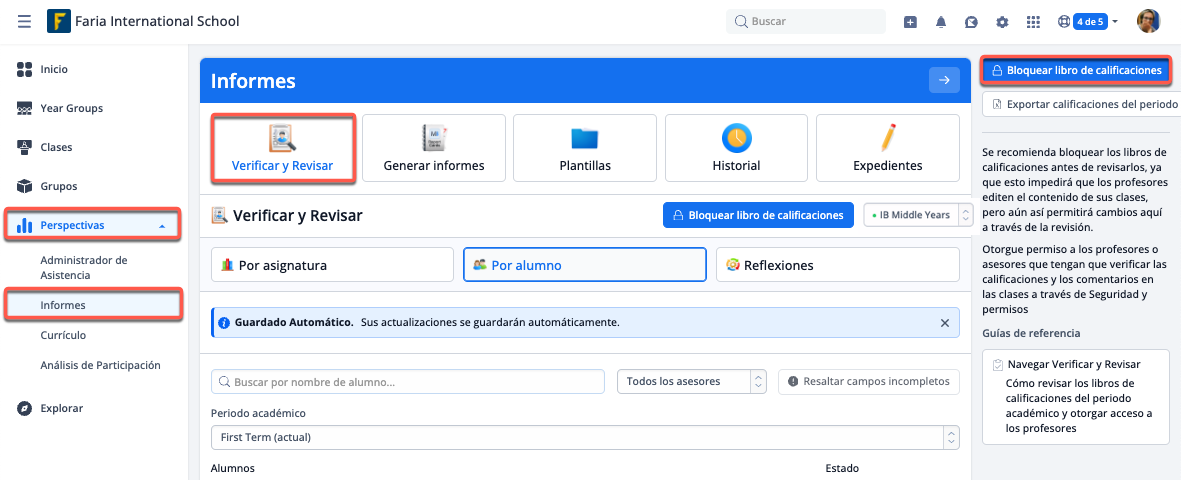Image resolution: width=1181 pixels, height=480 pixels.
Task: Open the user profile avatar
Action: (1149, 21)
